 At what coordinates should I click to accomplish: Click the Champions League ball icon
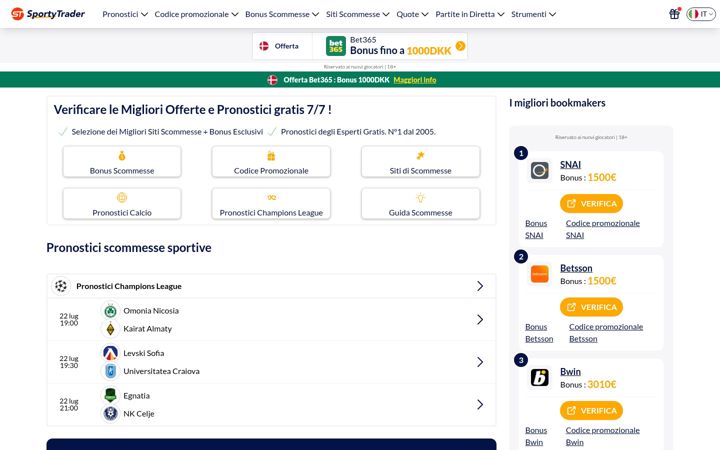61,286
